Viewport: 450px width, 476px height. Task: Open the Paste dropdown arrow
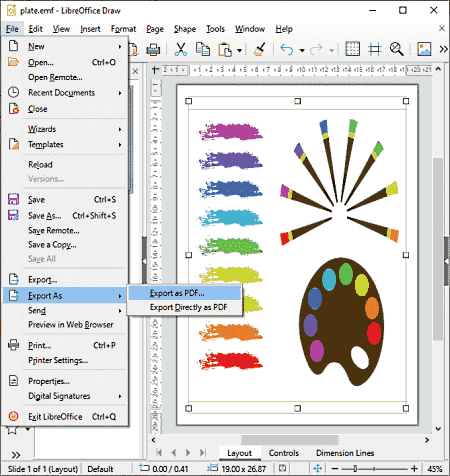click(239, 51)
